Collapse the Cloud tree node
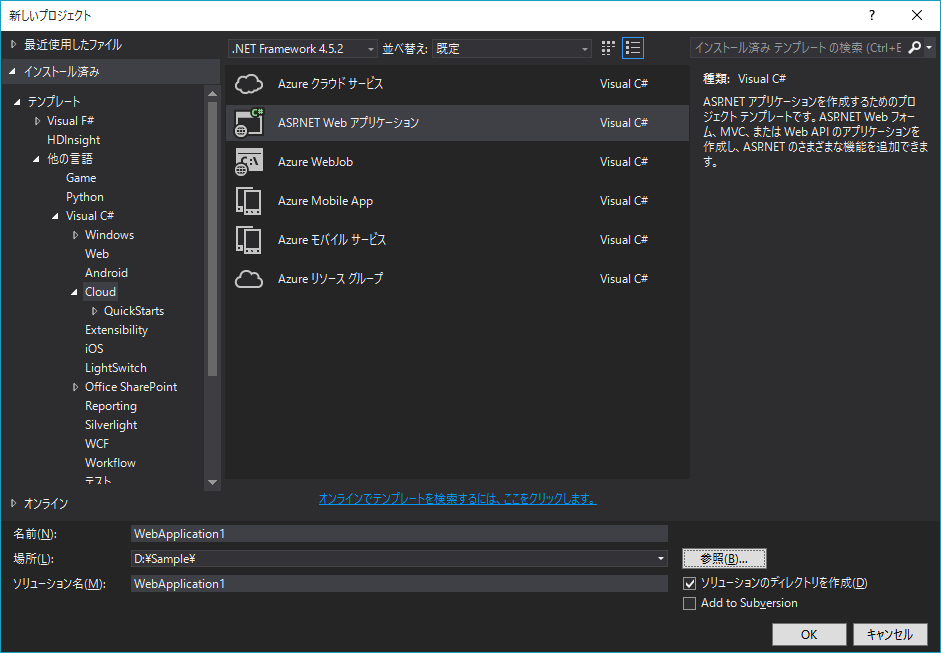 coord(74,292)
